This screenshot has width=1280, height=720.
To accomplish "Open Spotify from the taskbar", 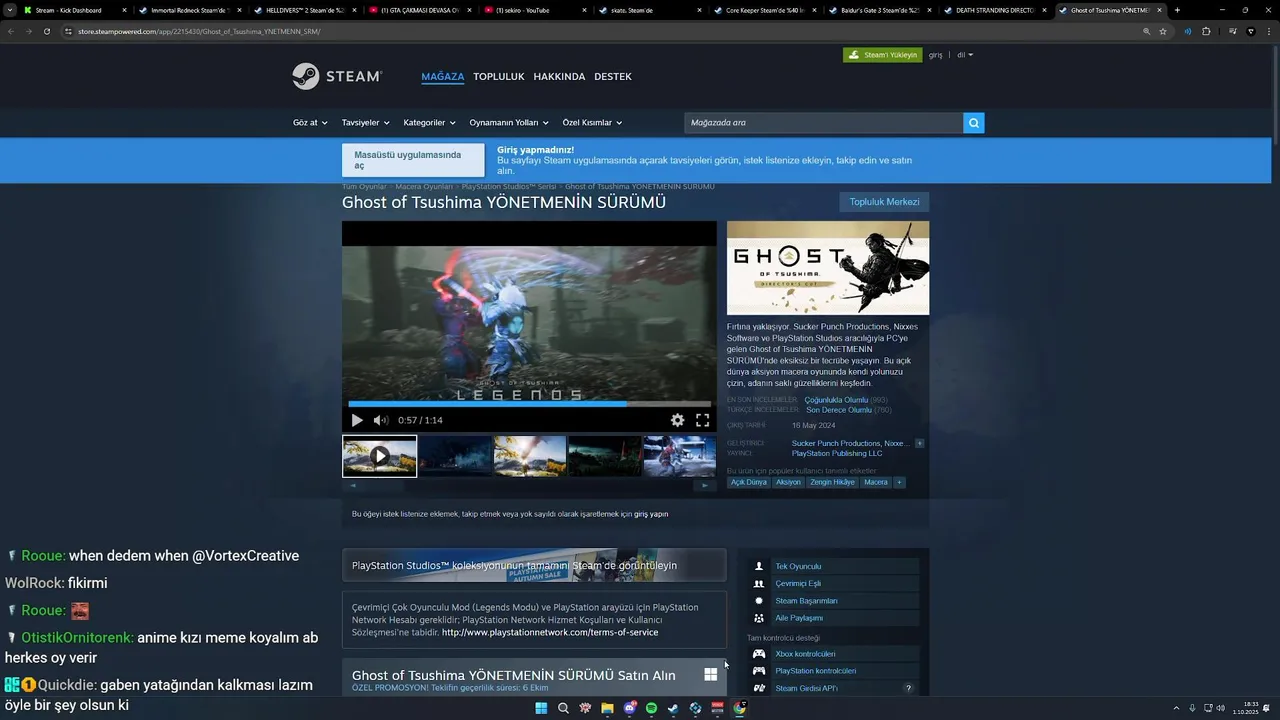I will coord(651,708).
